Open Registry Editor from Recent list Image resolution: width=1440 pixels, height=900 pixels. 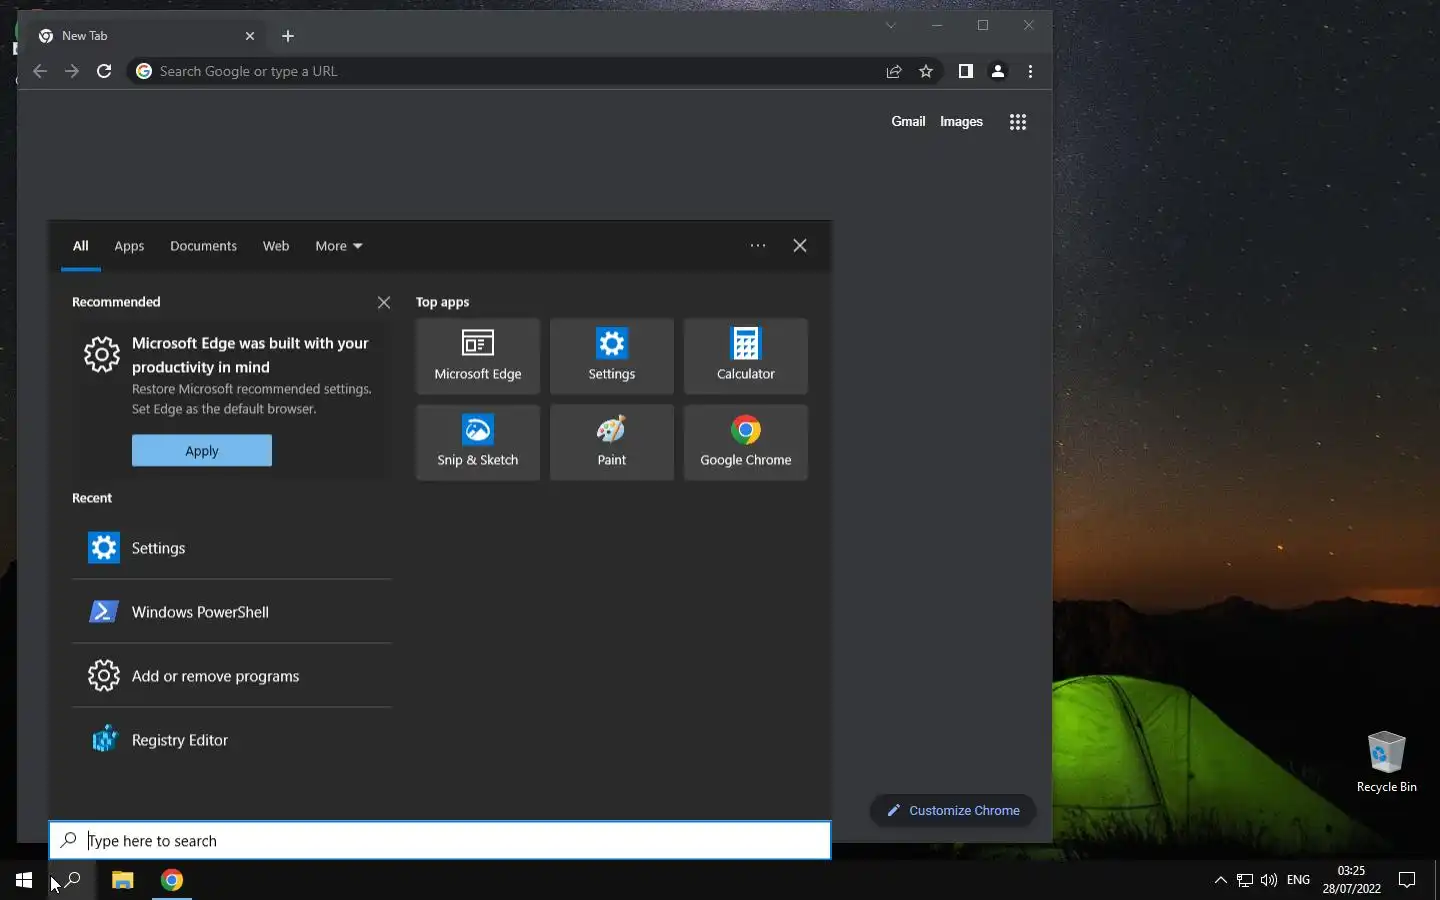tap(232, 740)
